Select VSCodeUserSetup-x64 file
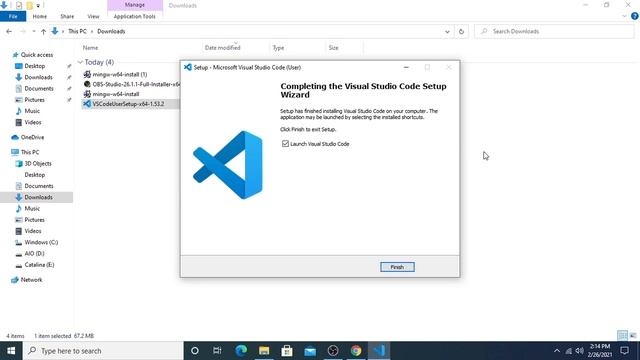 124,104
